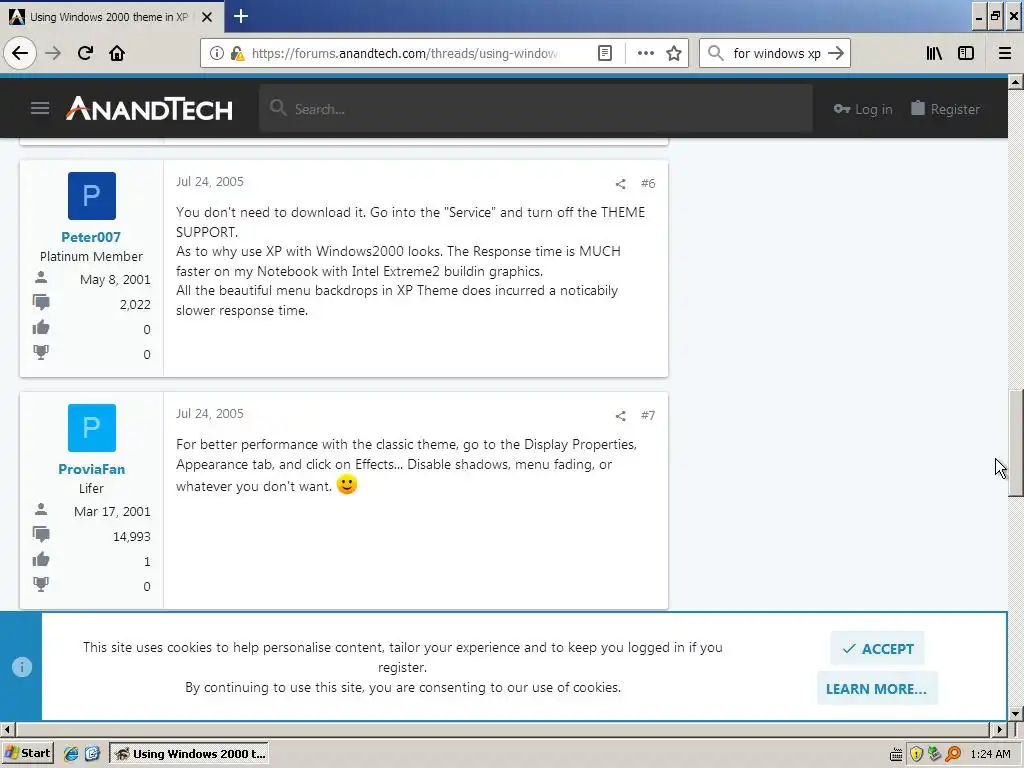
Task: Click the forward navigation arrow
Action: coord(53,53)
